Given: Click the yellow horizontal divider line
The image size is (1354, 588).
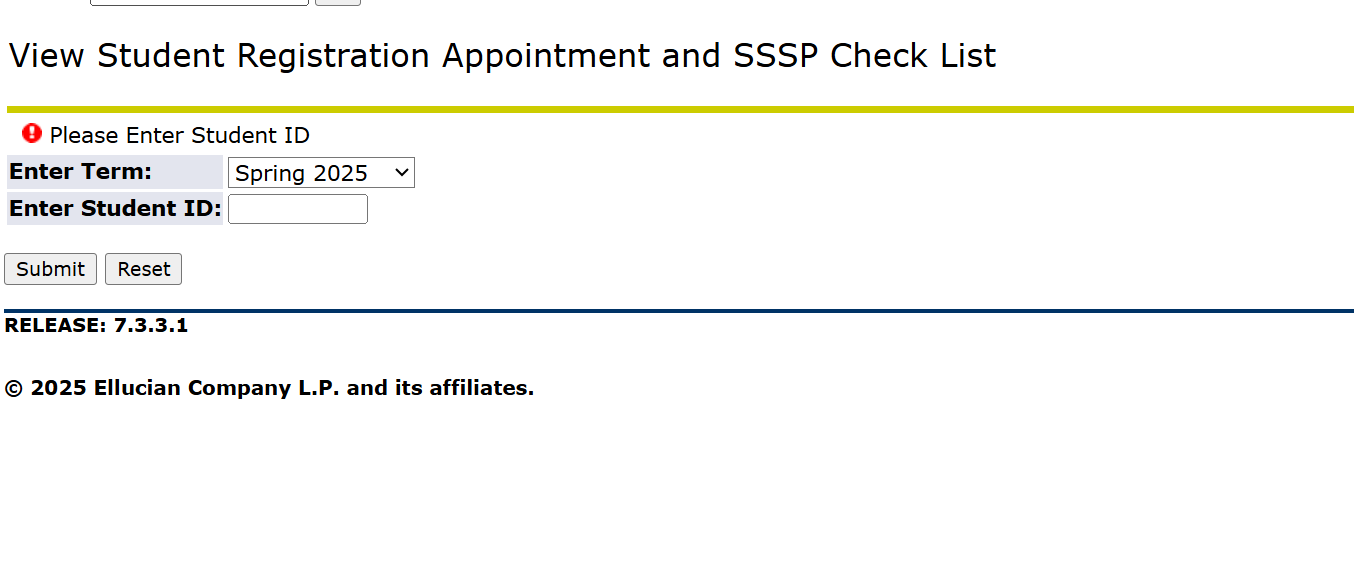Looking at the screenshot, I should coord(680,109).
